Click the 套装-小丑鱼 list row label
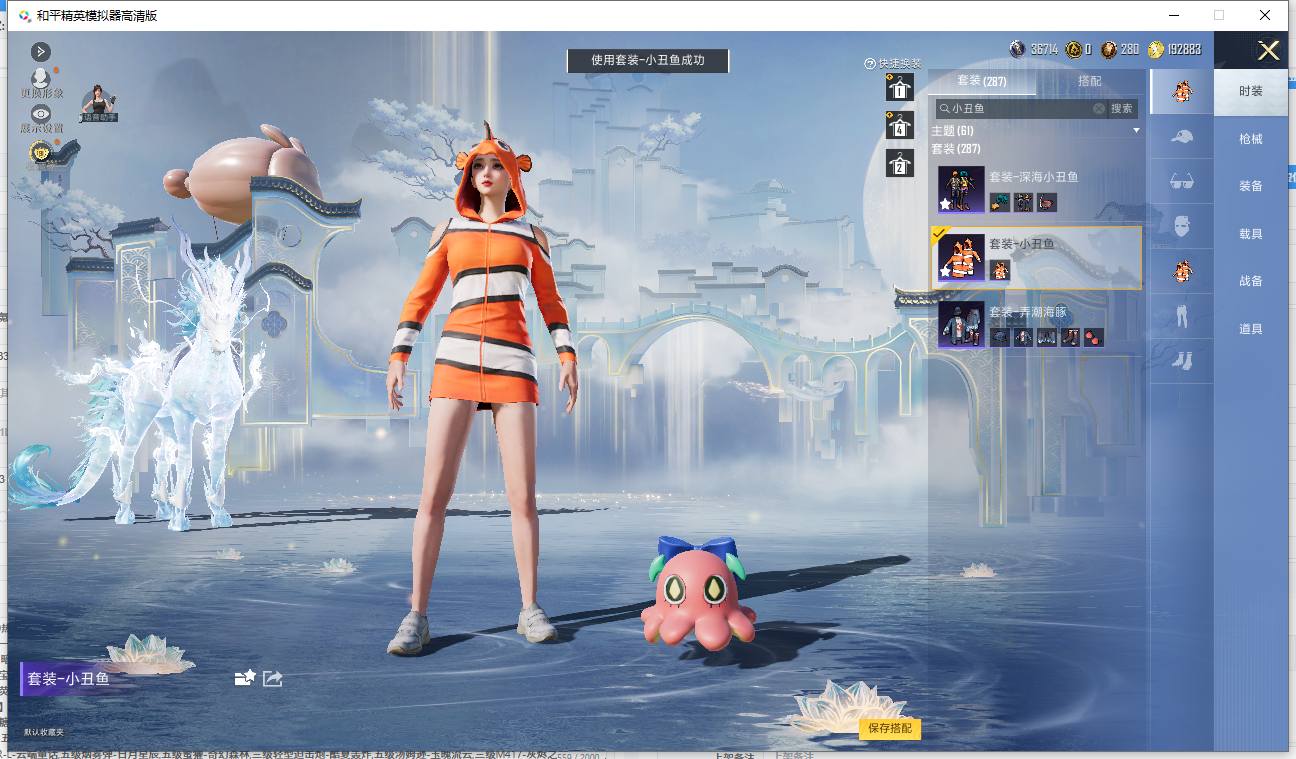 (x=1022, y=244)
